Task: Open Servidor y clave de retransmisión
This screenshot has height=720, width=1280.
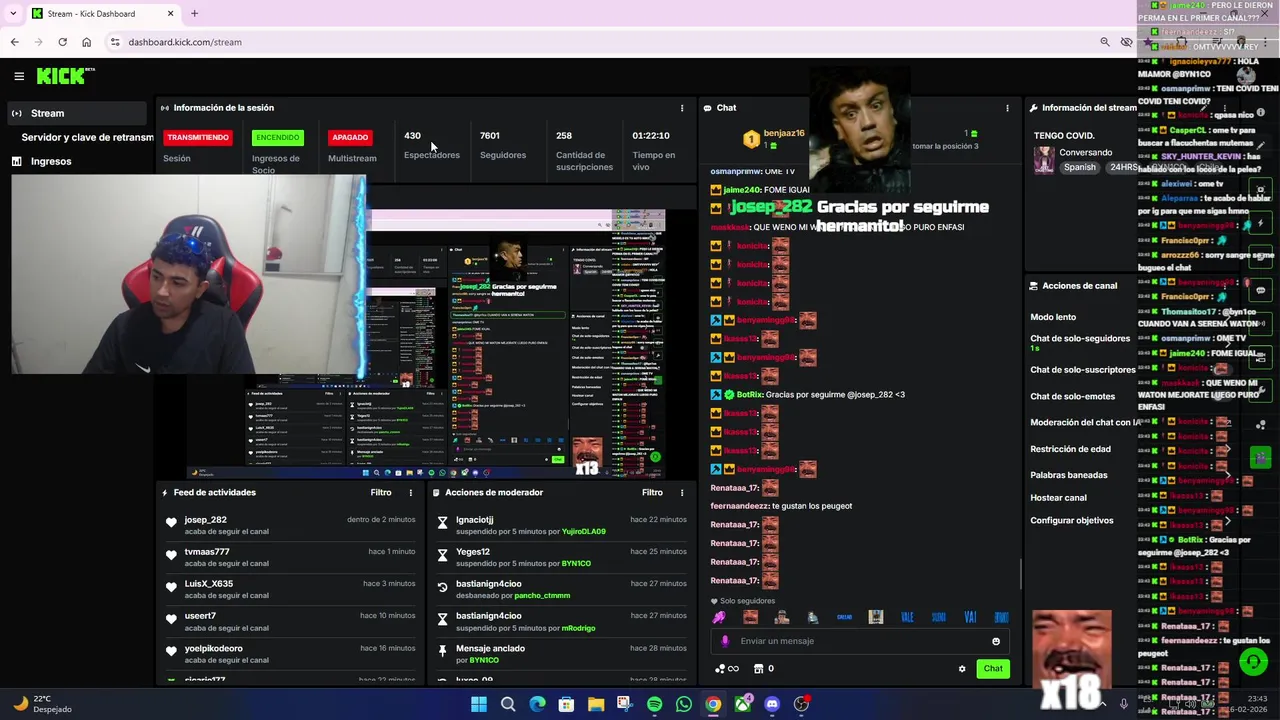Action: click(x=88, y=137)
